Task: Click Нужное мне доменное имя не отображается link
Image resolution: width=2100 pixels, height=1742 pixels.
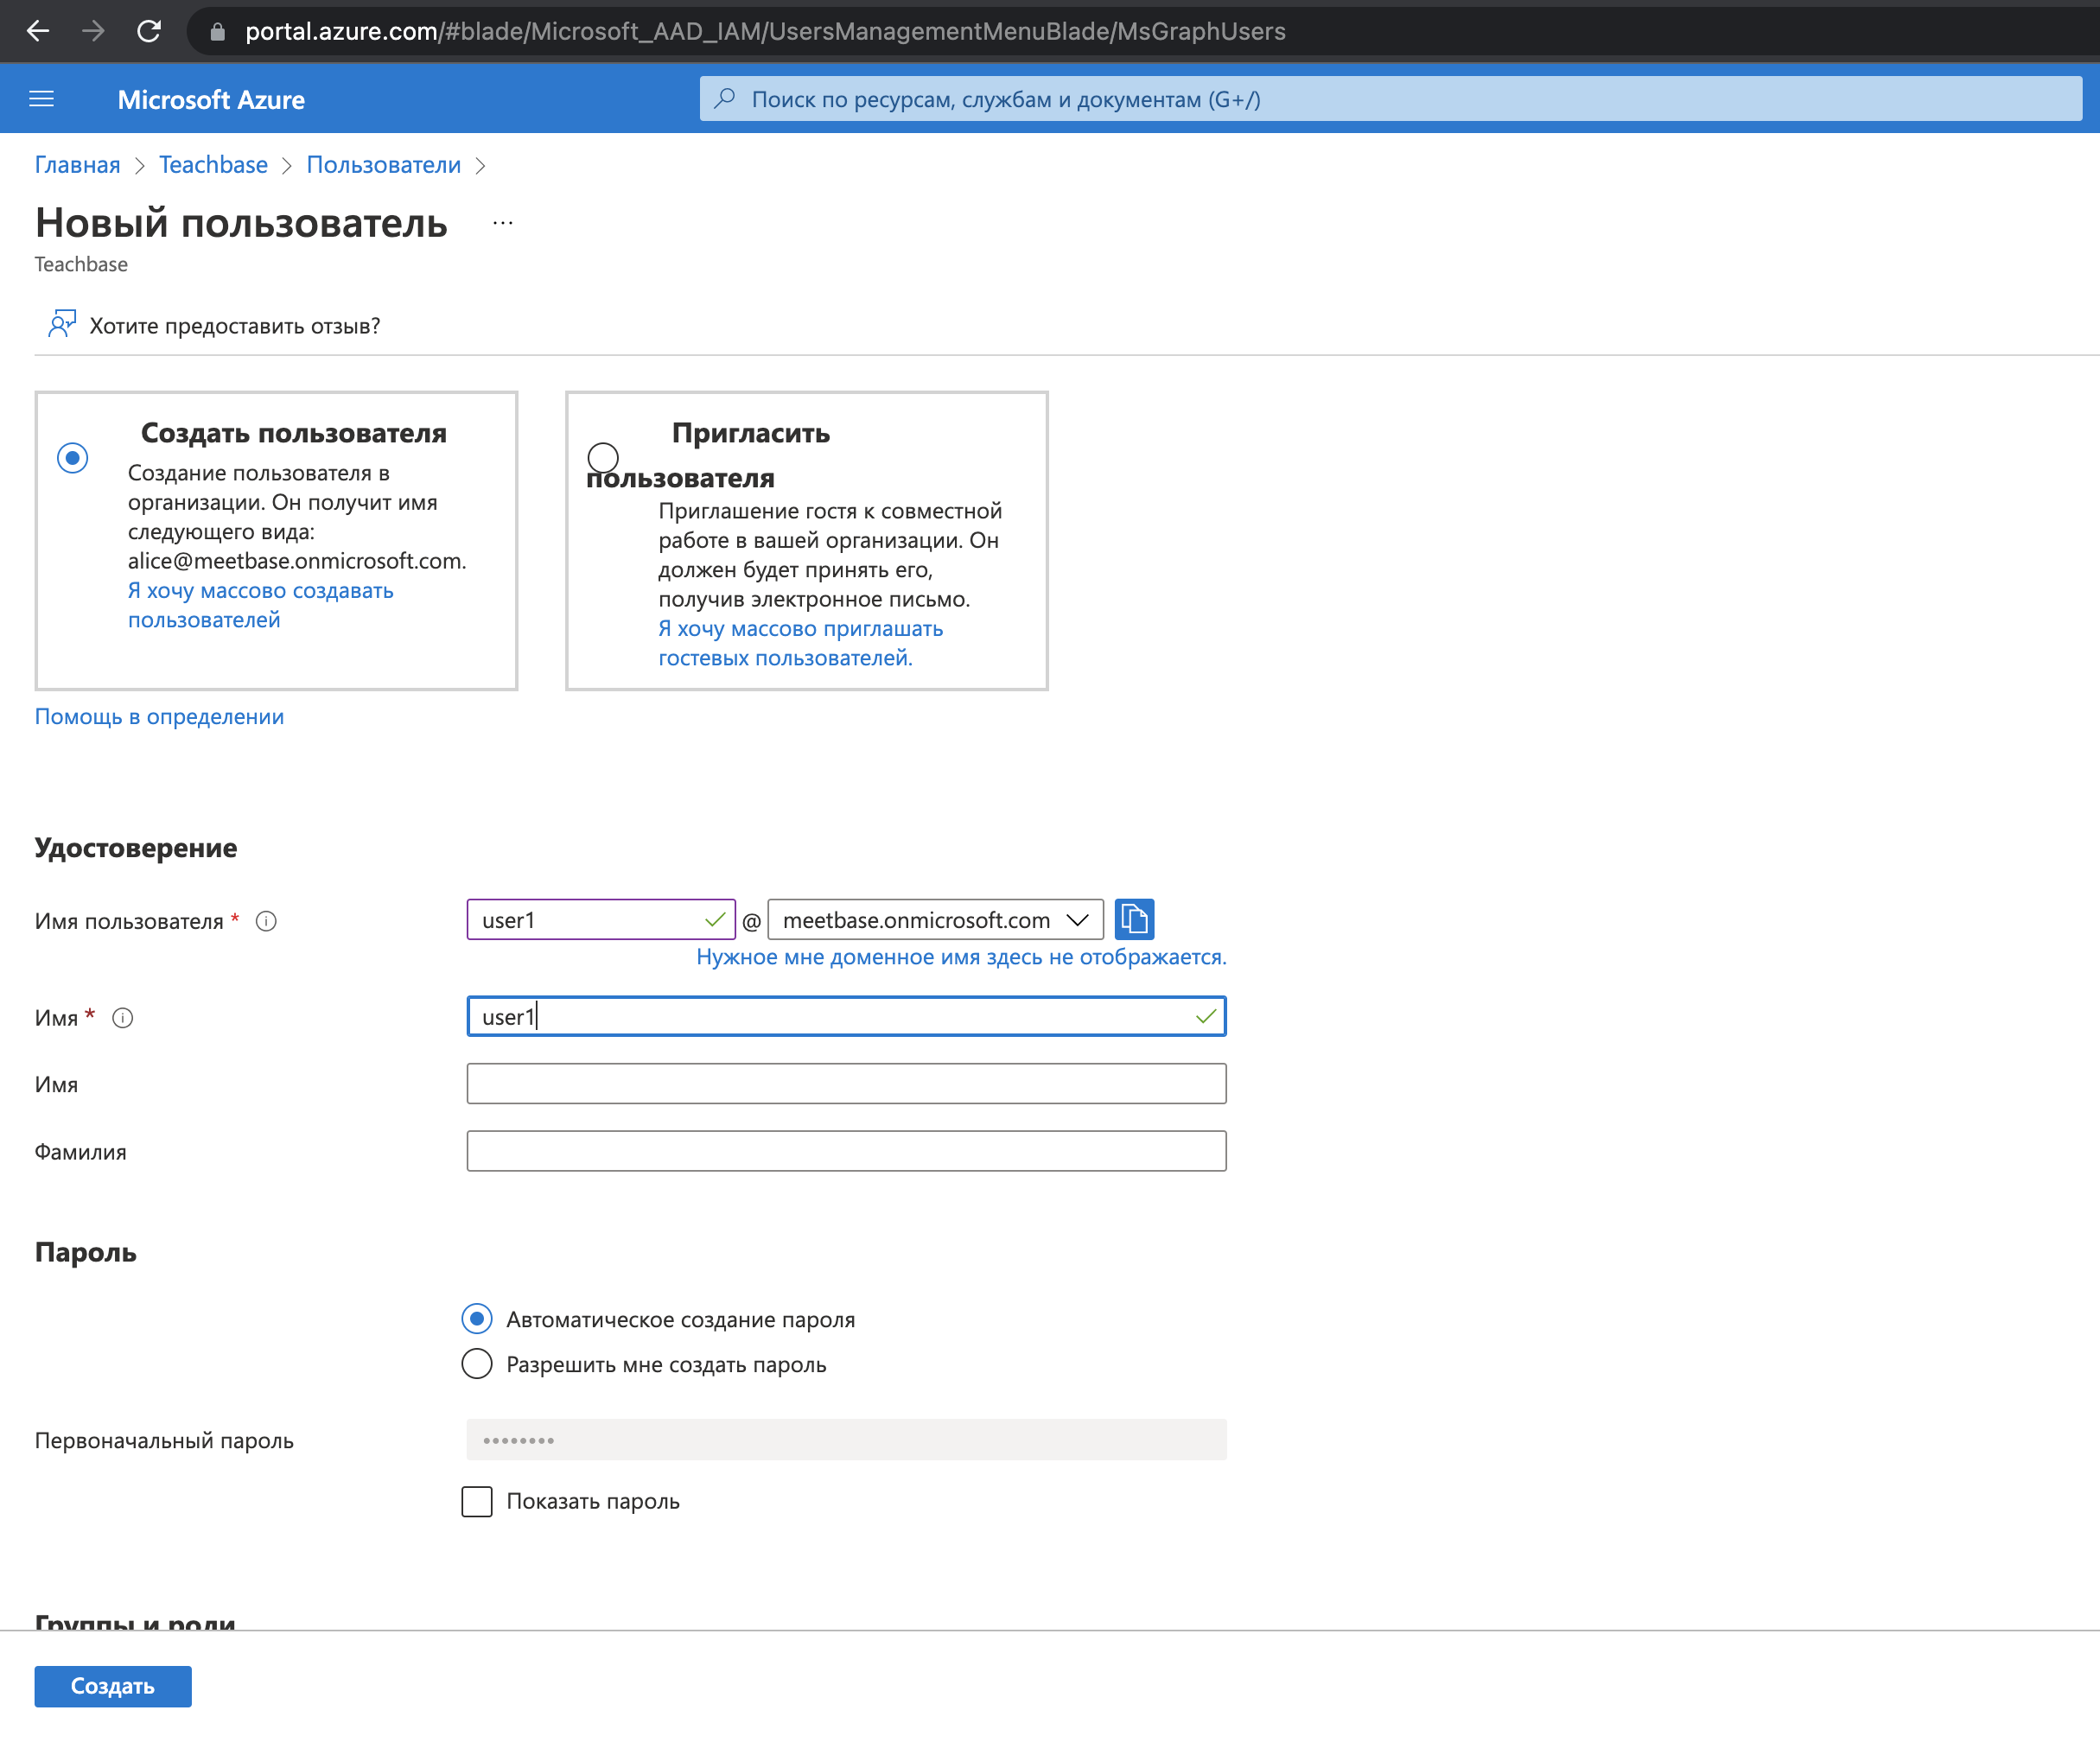Action: 961,957
